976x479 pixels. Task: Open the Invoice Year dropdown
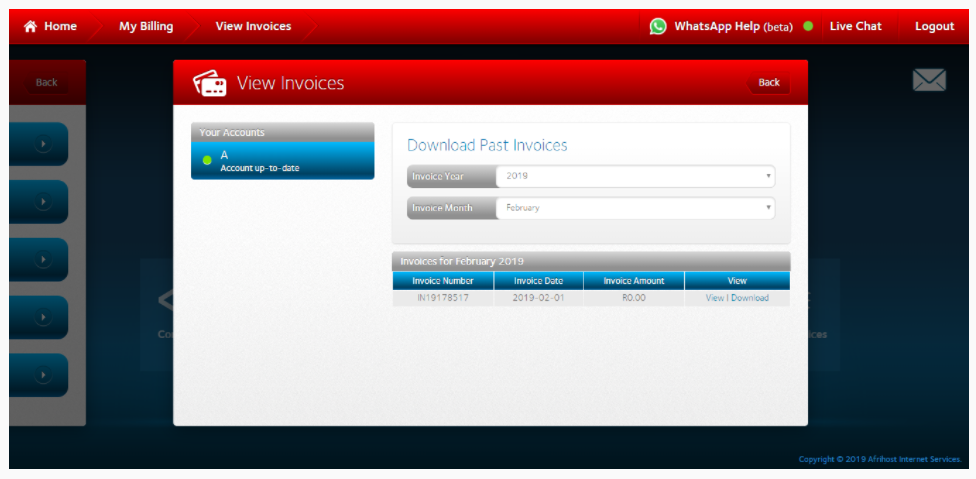(x=635, y=176)
